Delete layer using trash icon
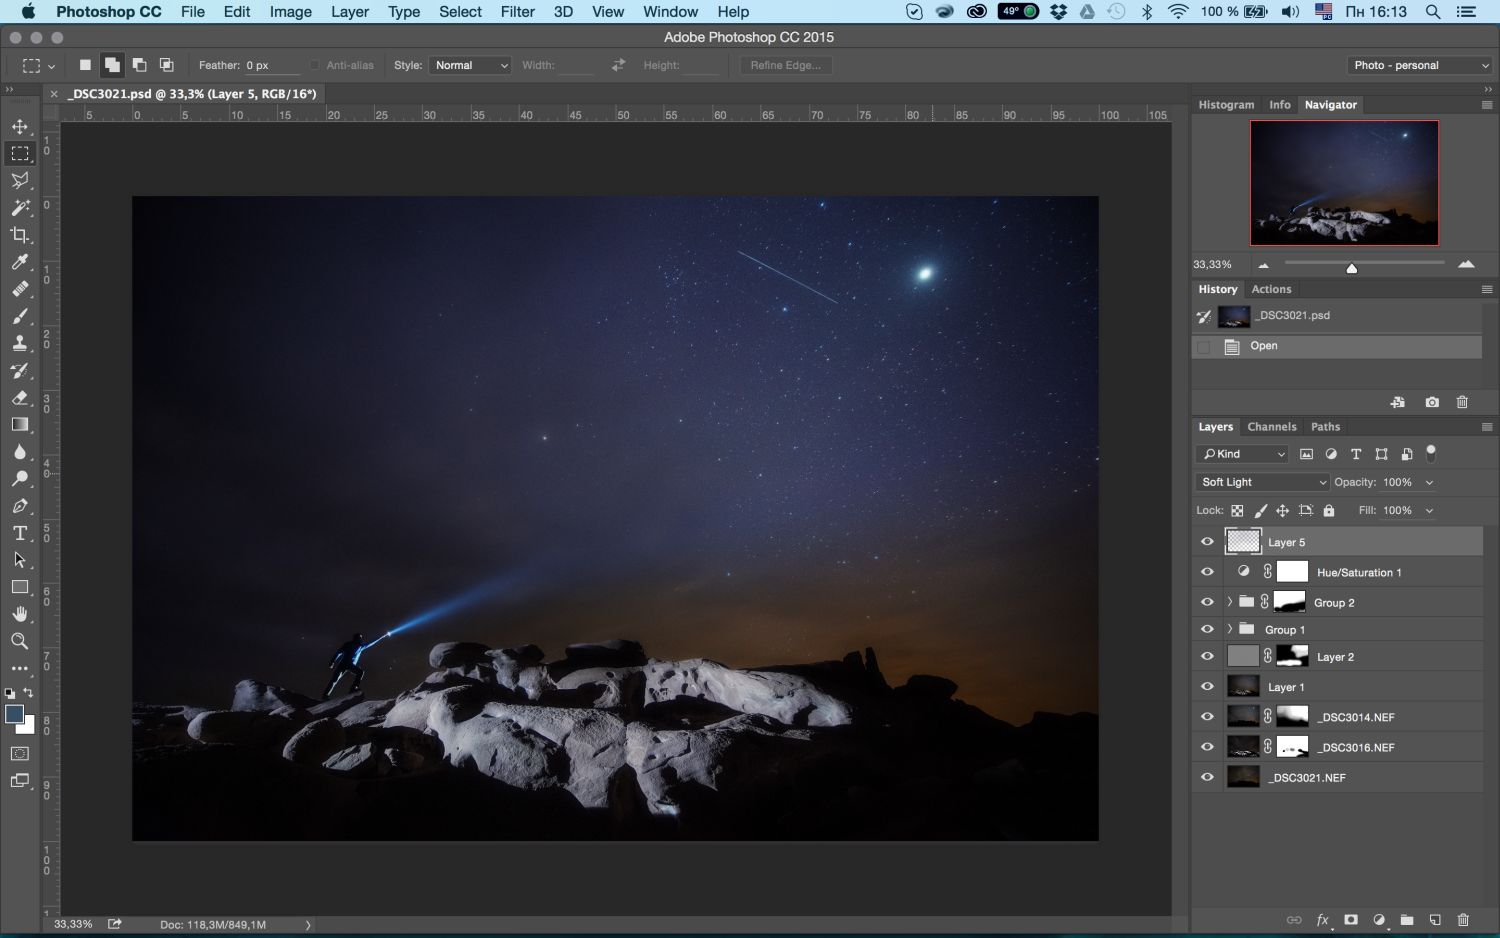This screenshot has height=938, width=1500. point(1463,920)
